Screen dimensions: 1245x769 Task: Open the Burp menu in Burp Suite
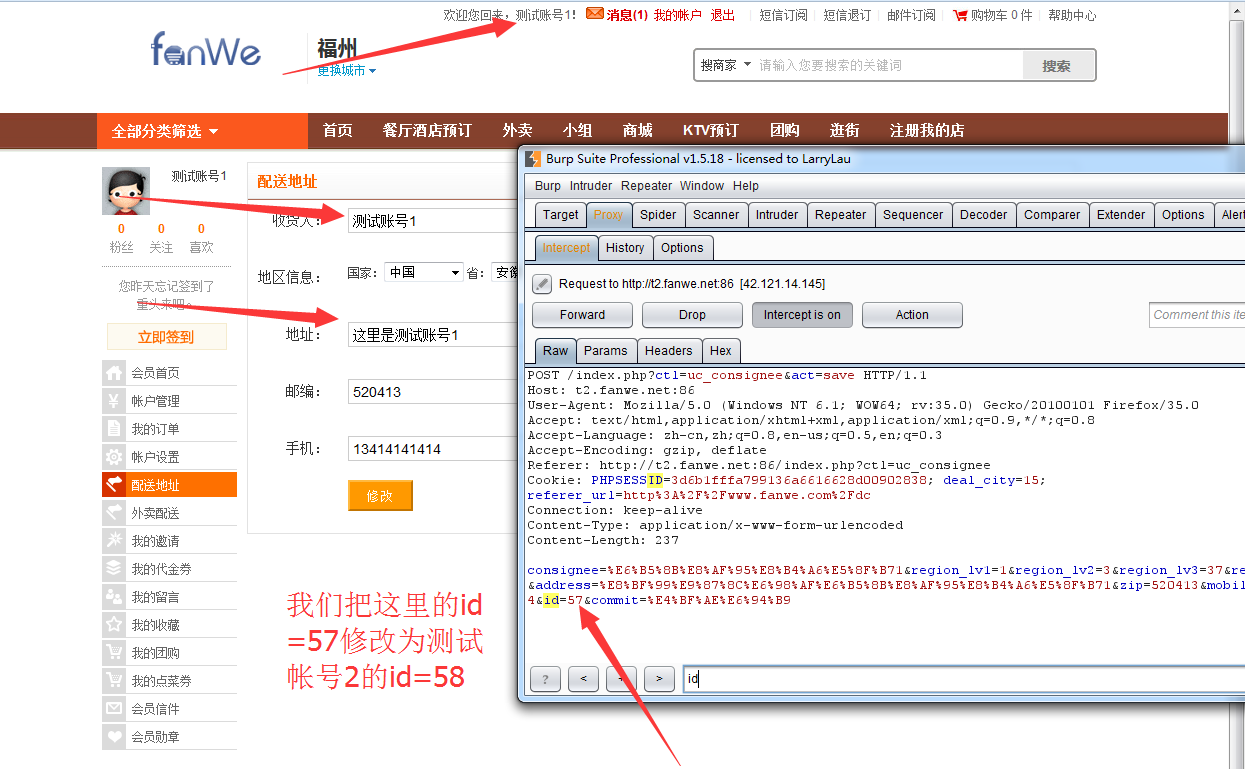[548, 186]
